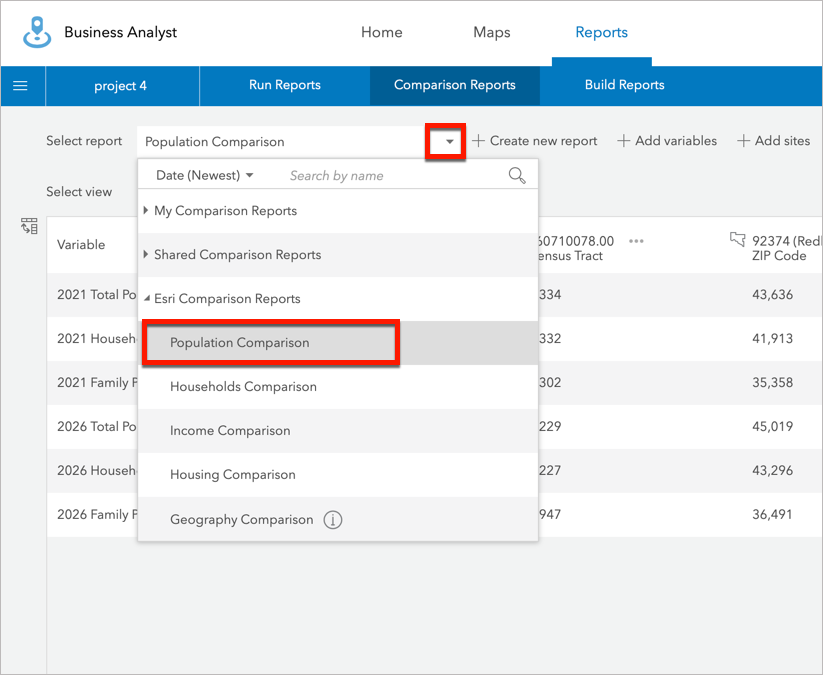Open the hamburger menu icon
This screenshot has width=823, height=675.
point(20,86)
